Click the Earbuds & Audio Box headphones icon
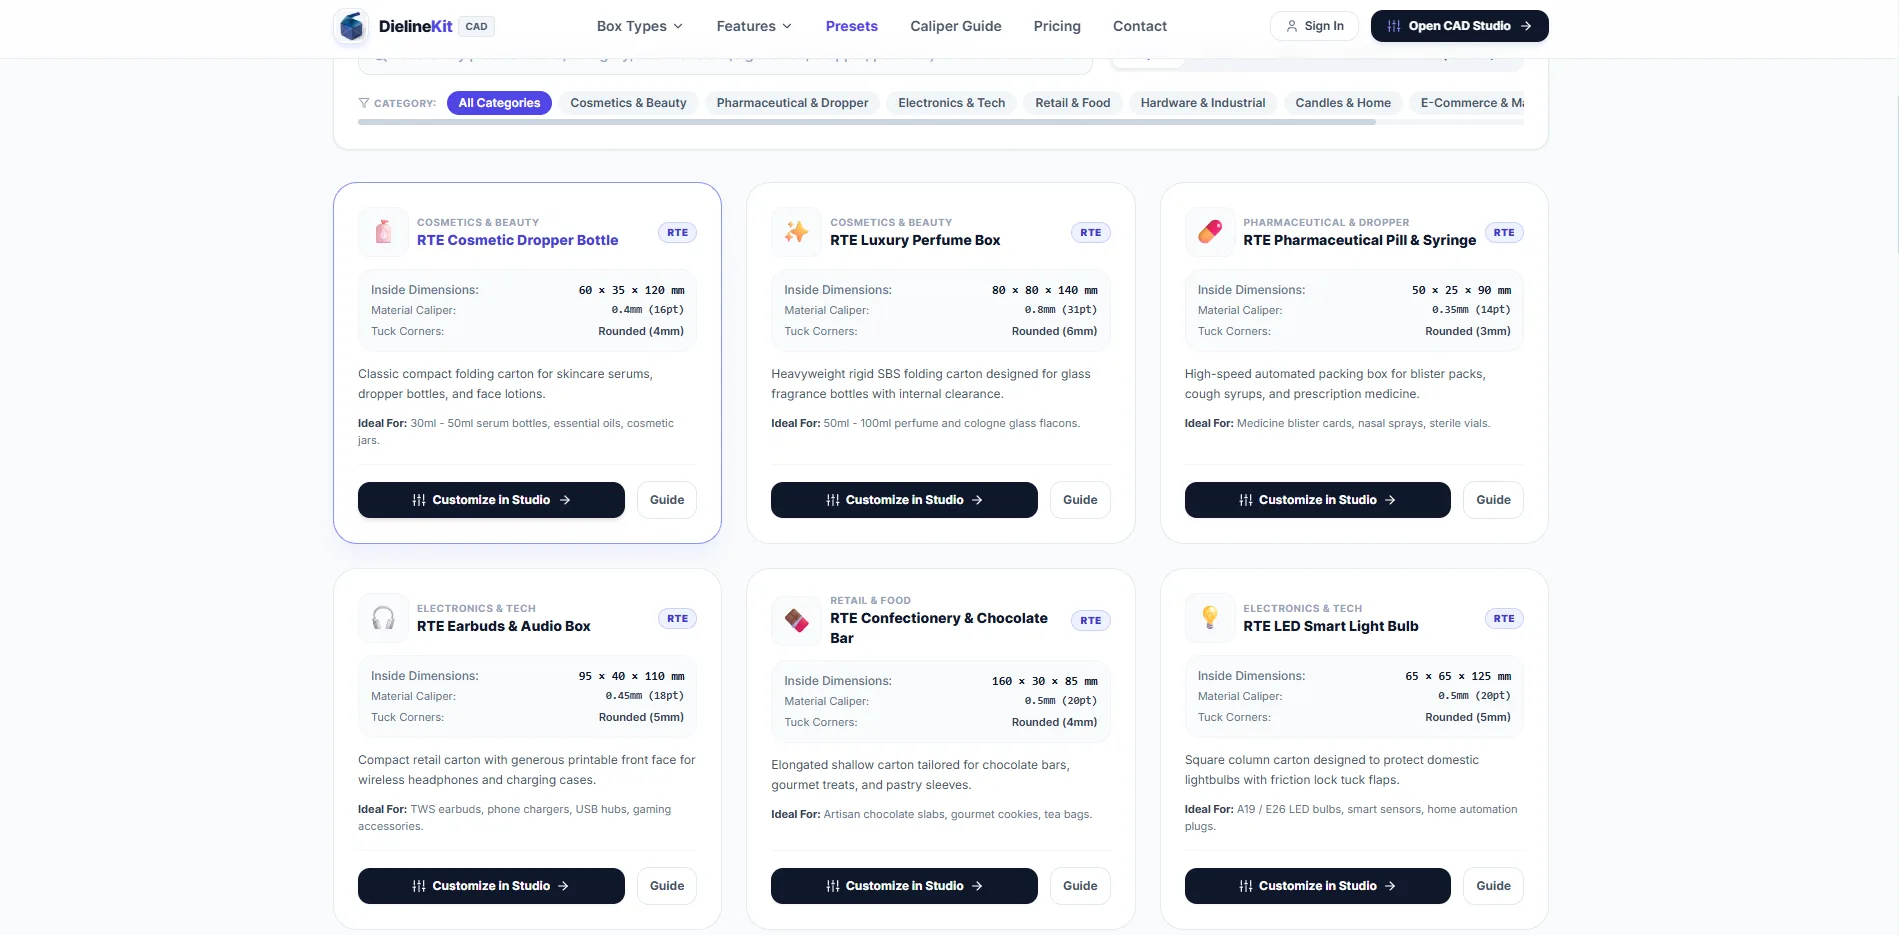Image resolution: width=1899 pixels, height=935 pixels. (x=383, y=618)
